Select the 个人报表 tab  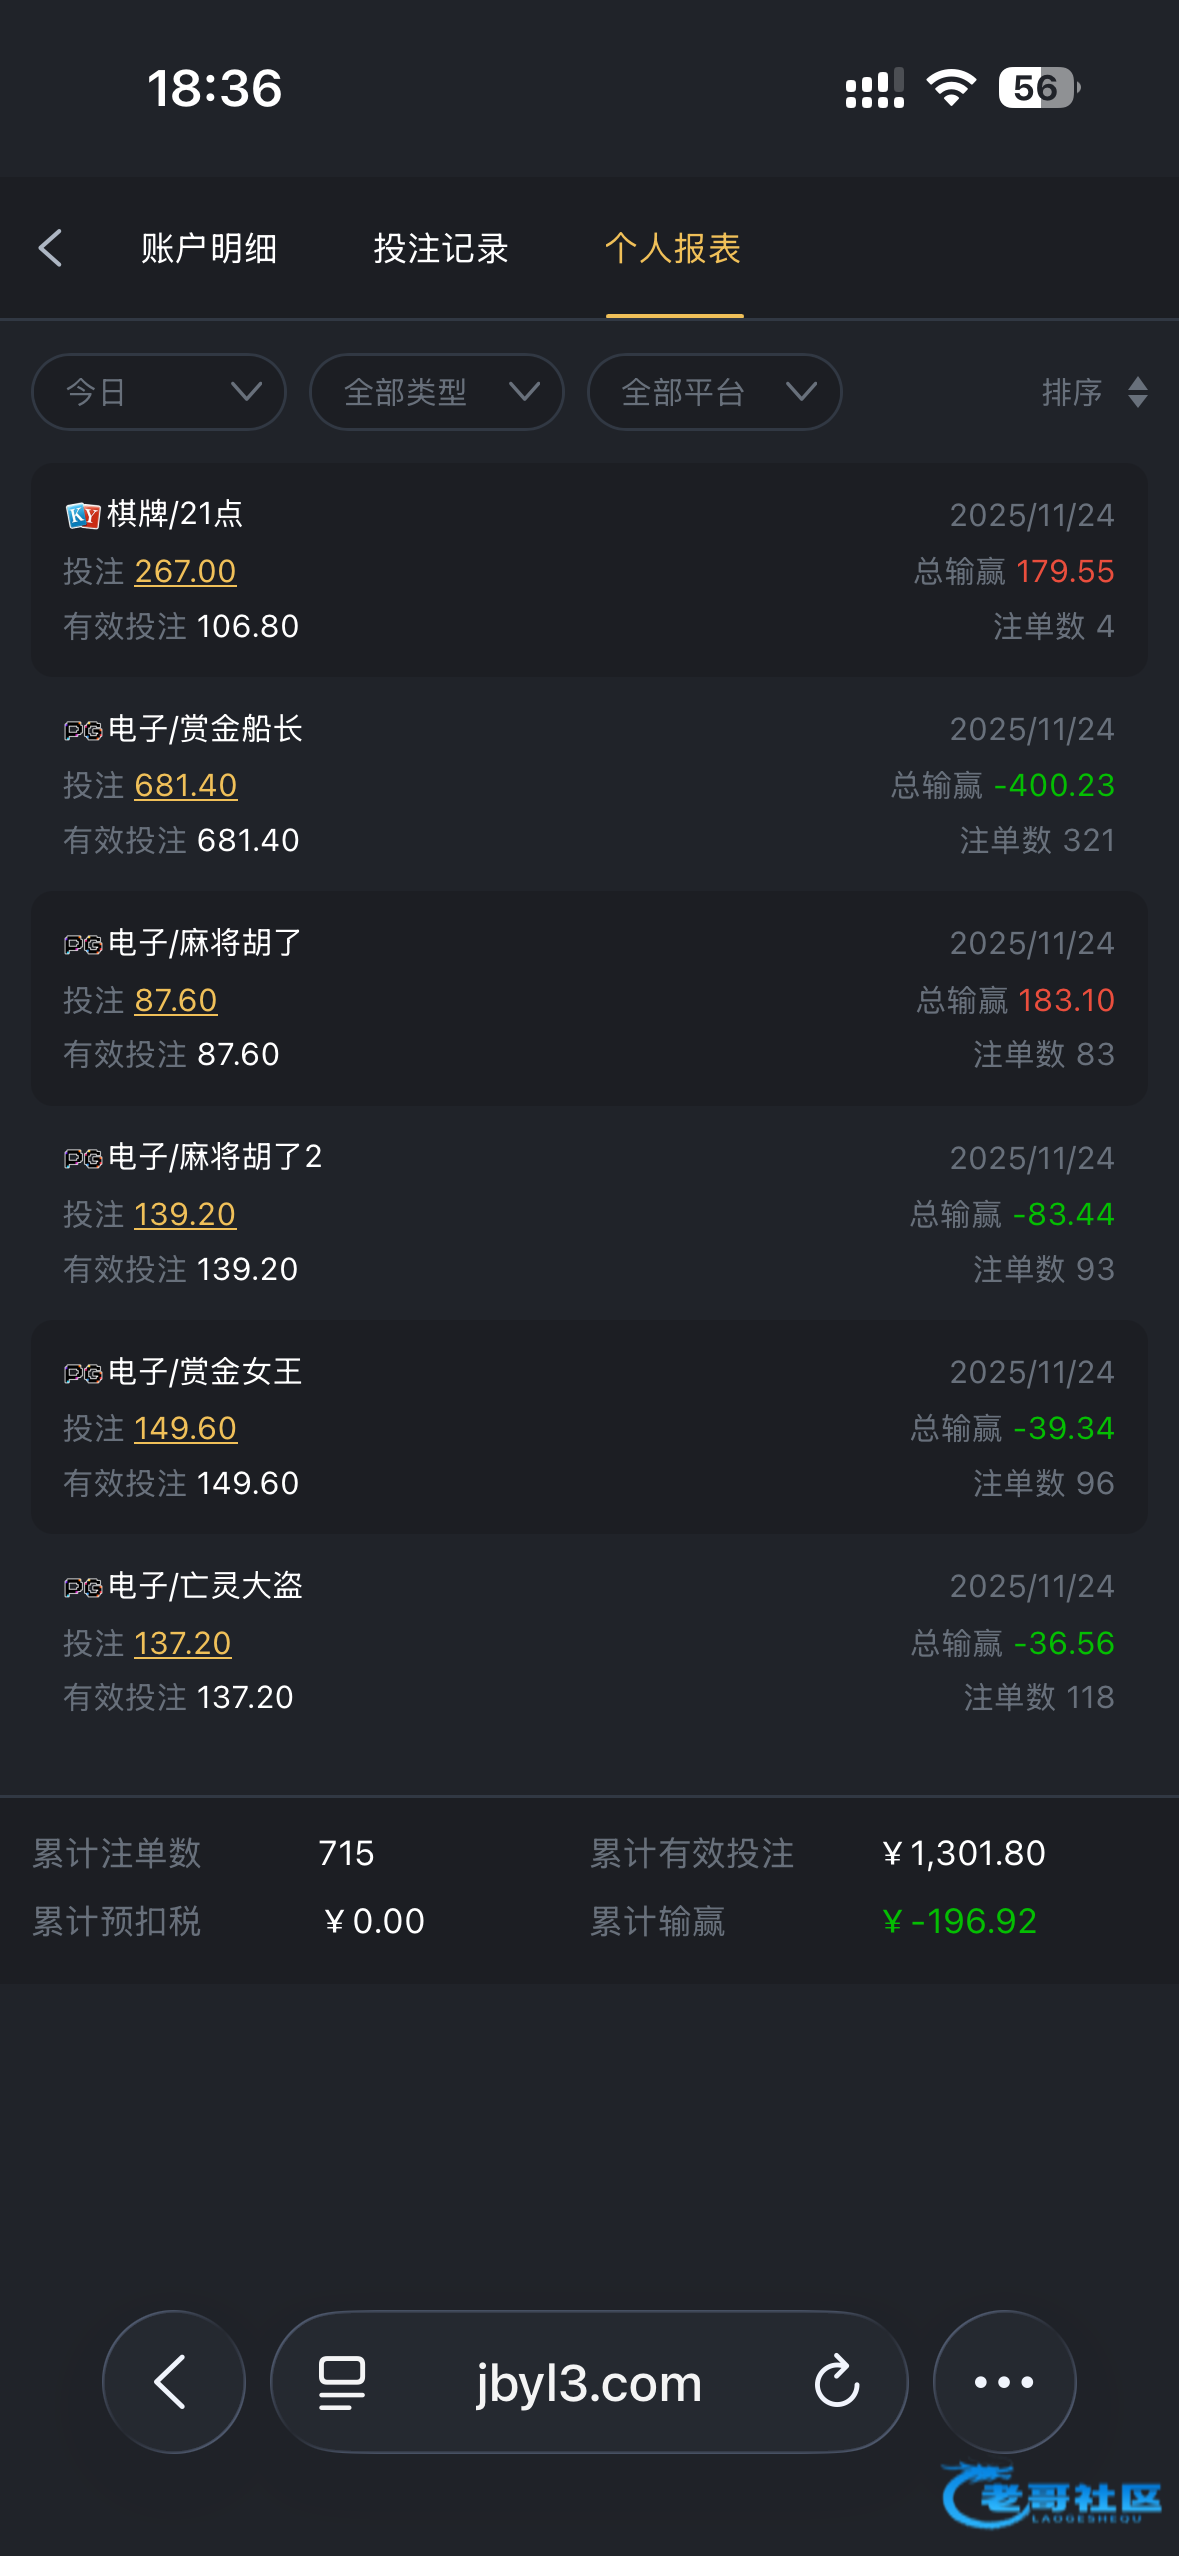[673, 248]
